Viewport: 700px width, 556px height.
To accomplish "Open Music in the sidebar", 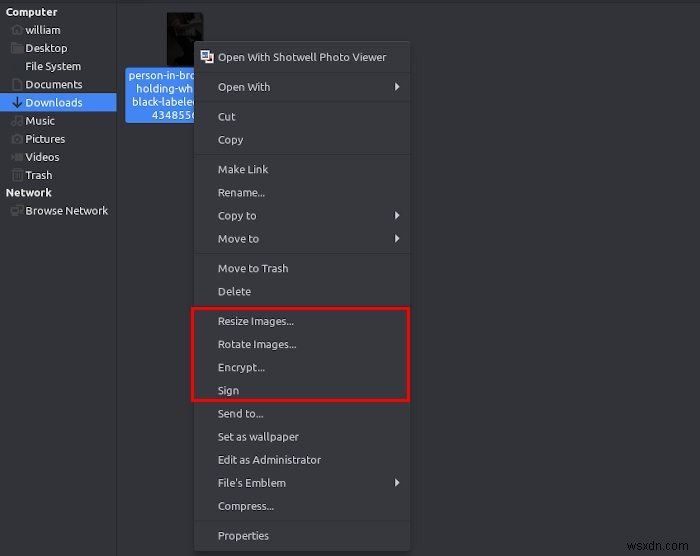I will pyautogui.click(x=58, y=121).
